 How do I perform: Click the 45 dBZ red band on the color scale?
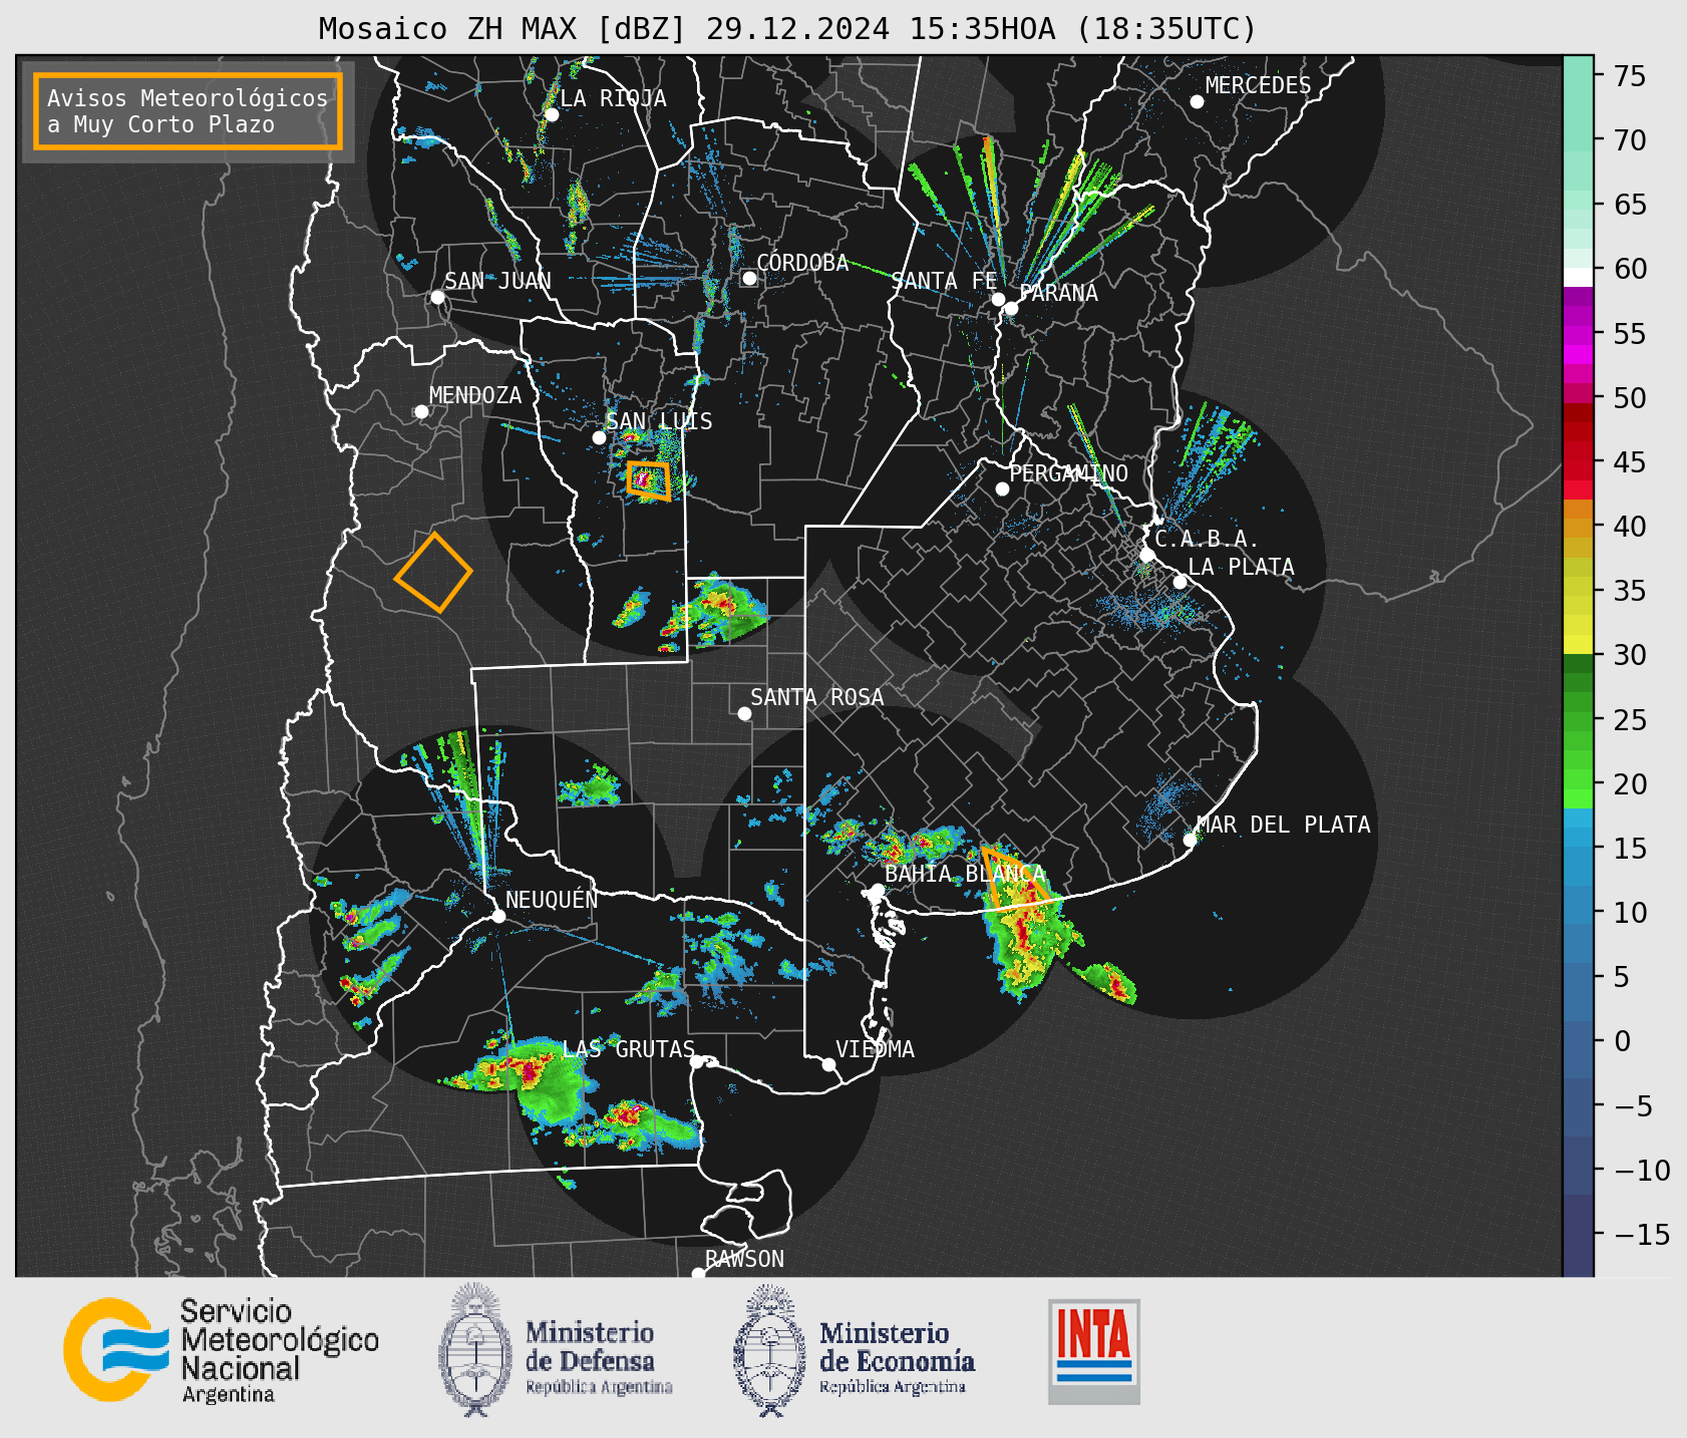tap(1578, 463)
